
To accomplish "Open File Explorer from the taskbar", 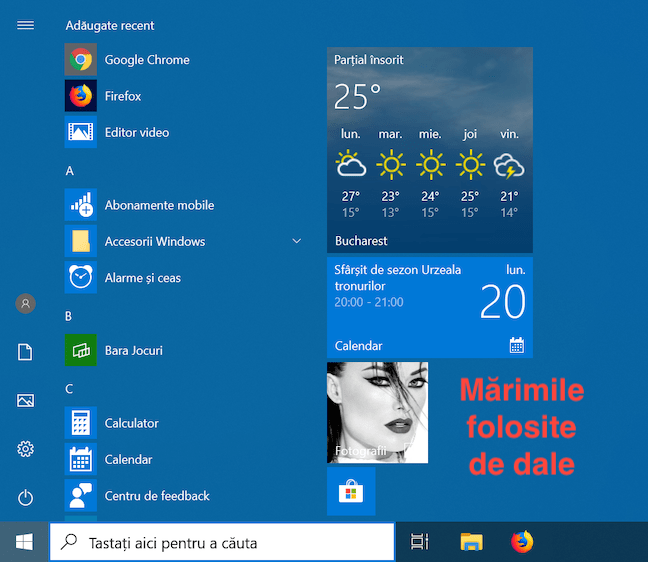I will tap(471, 542).
